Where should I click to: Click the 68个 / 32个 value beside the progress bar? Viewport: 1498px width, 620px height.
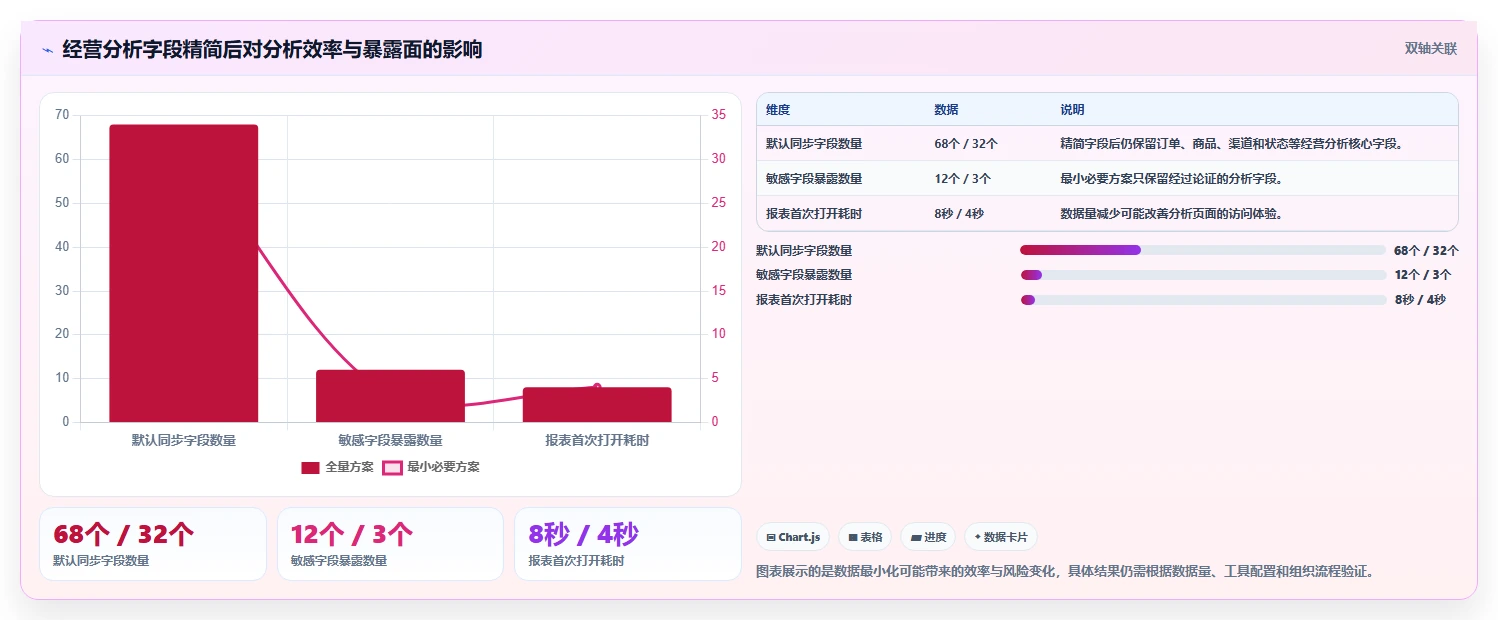[1426, 250]
